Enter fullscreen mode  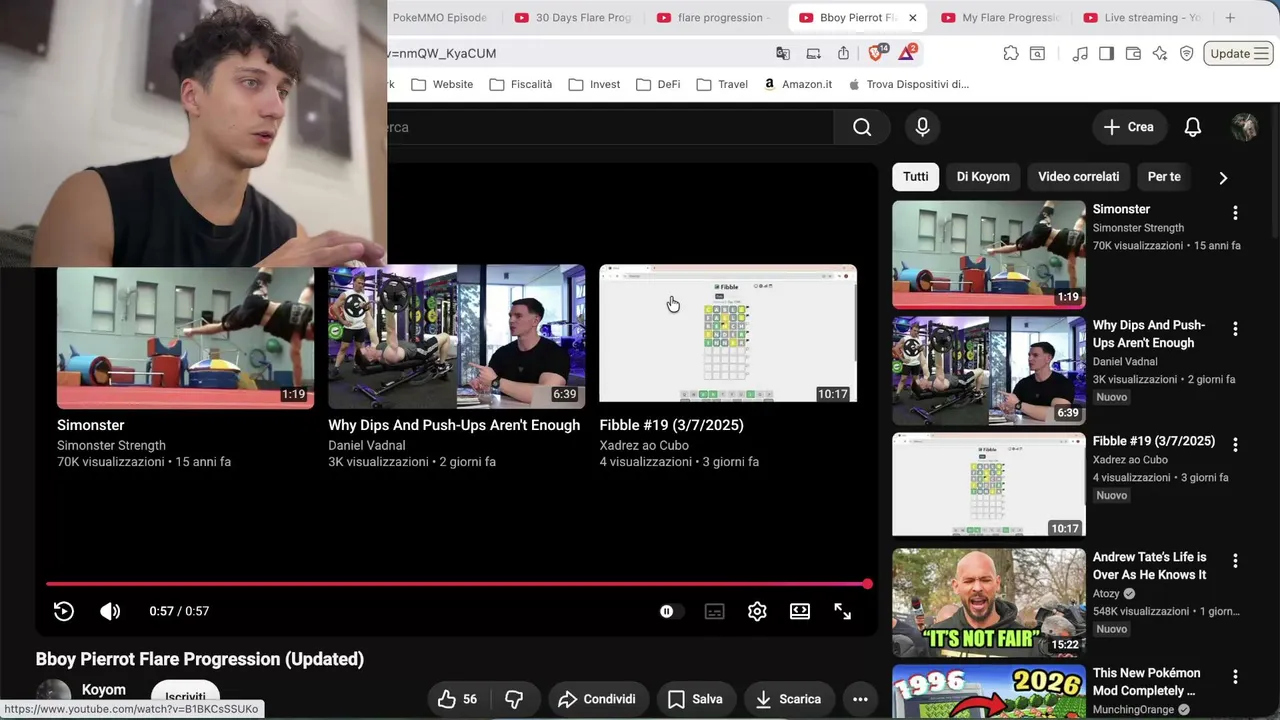(843, 611)
